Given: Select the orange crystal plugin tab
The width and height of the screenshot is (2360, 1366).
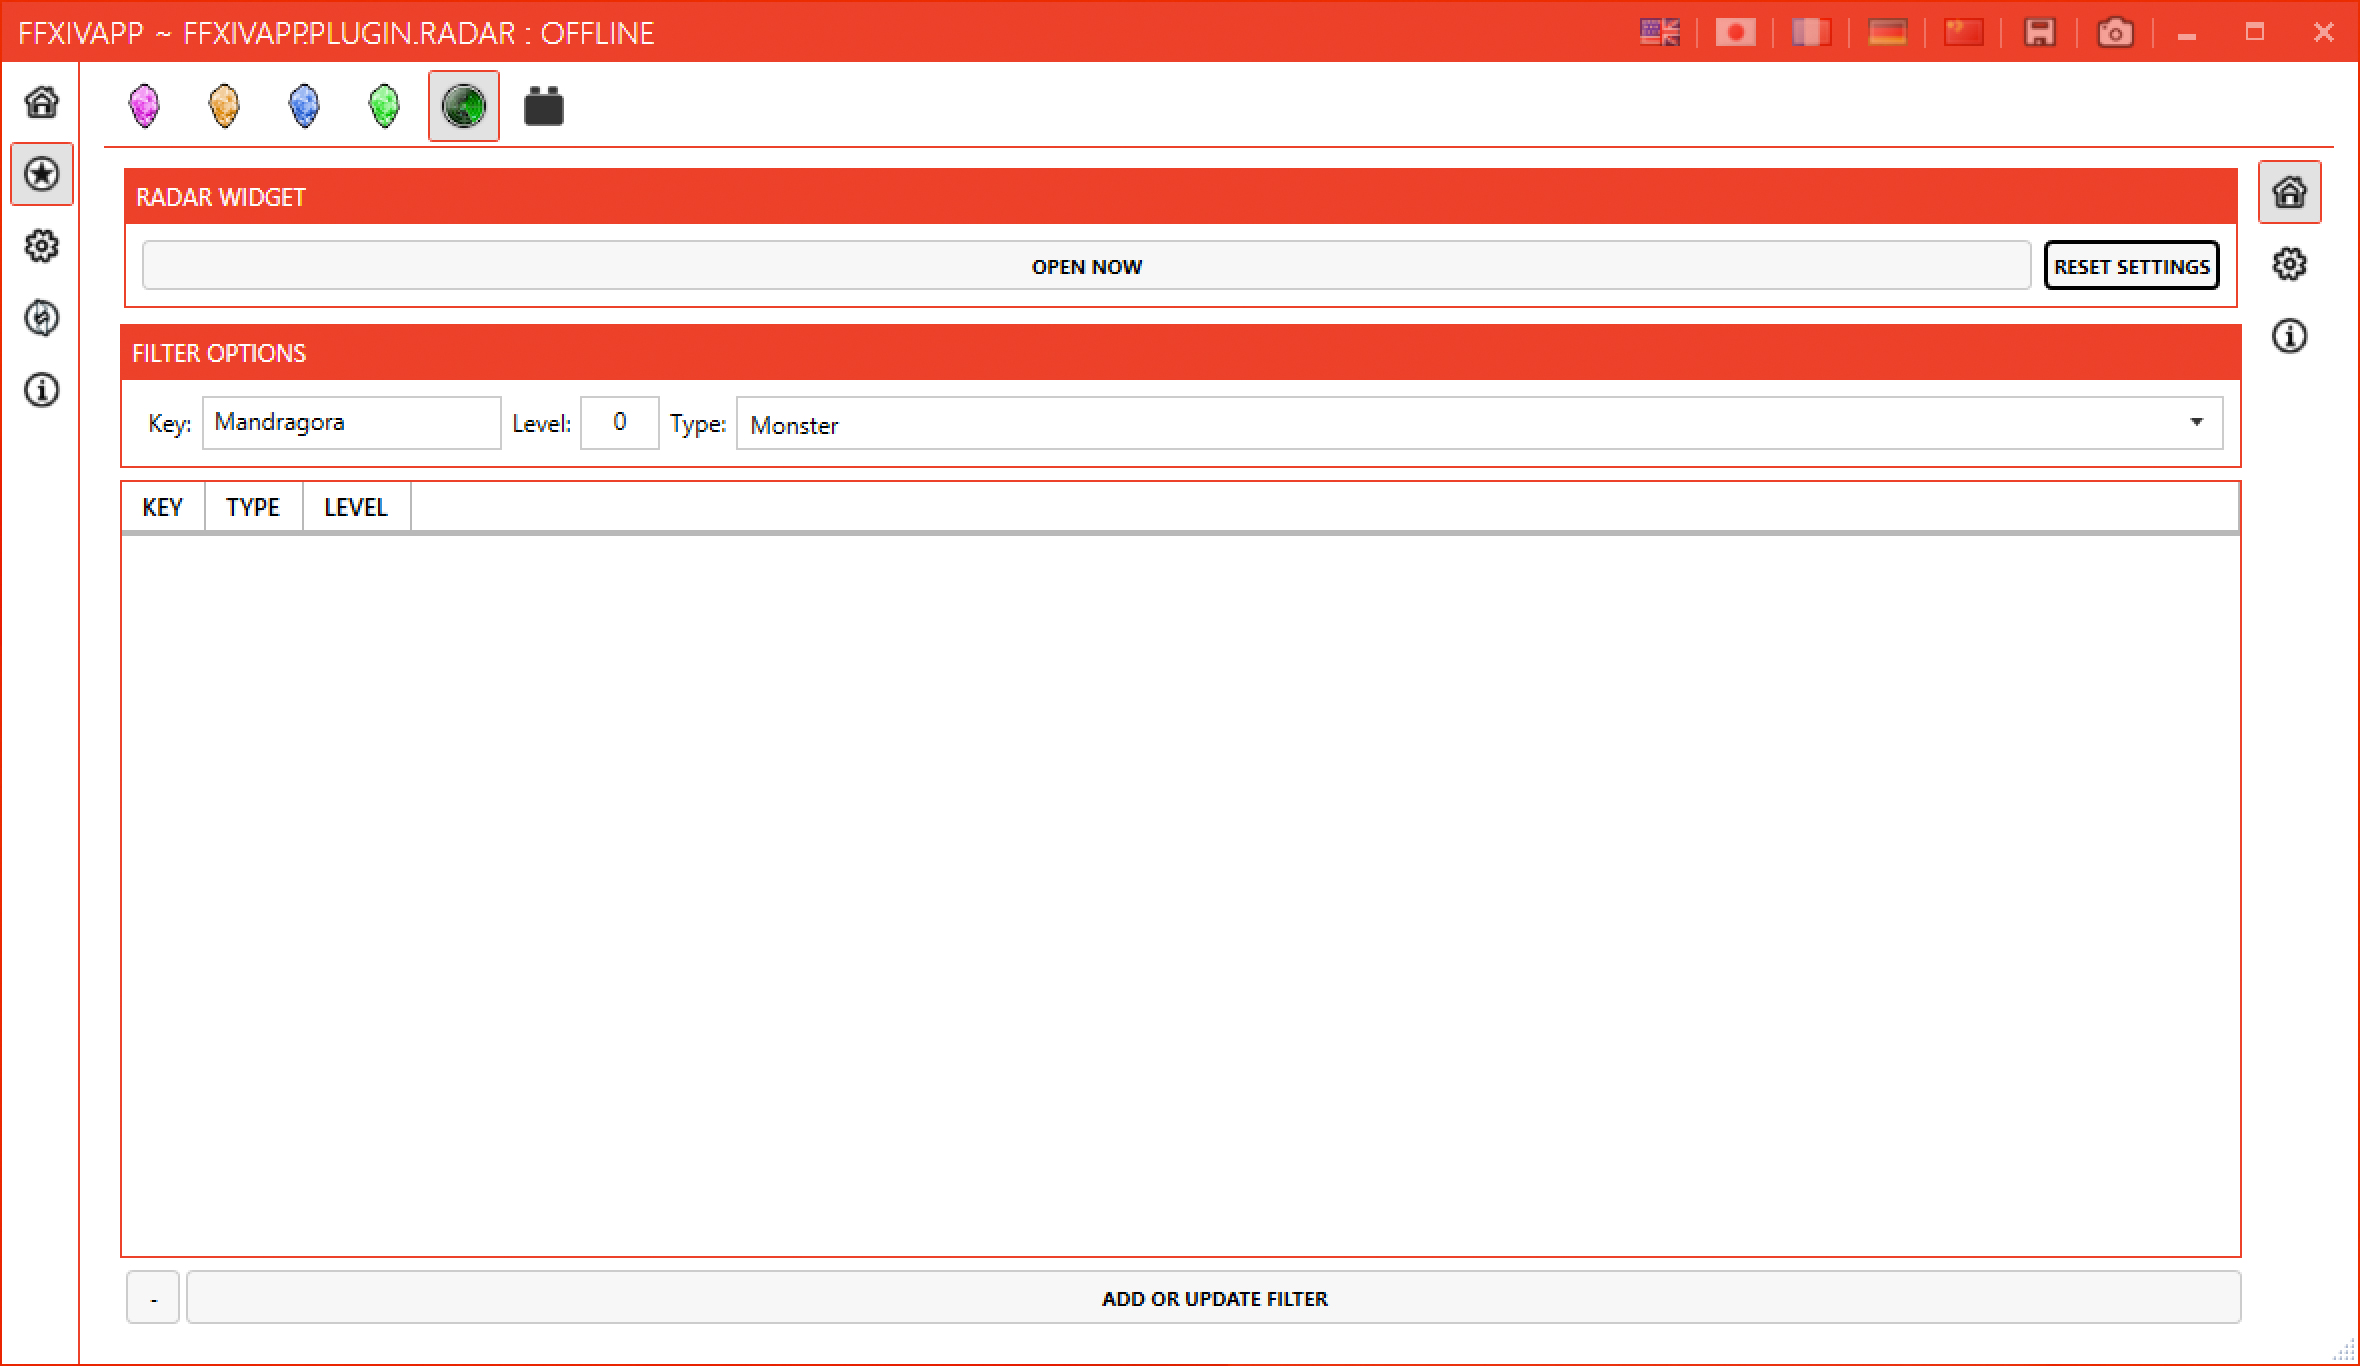Looking at the screenshot, I should (224, 106).
